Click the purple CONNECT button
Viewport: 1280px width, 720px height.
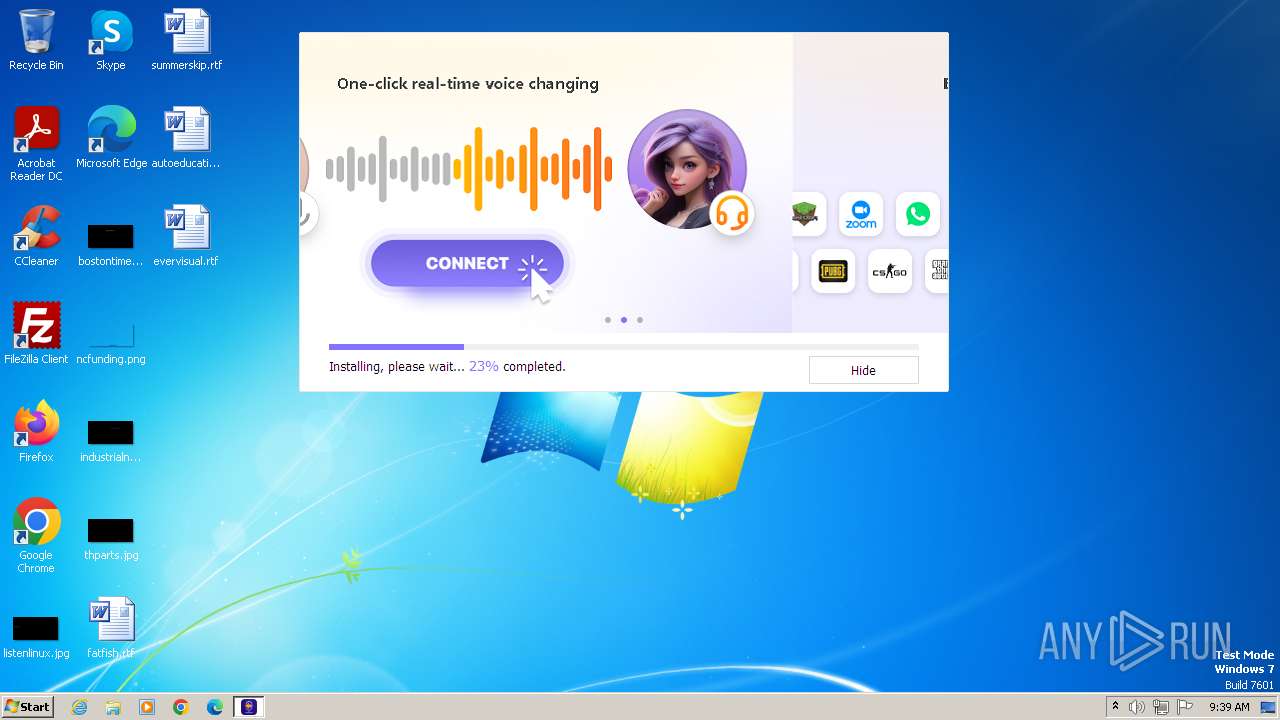[x=467, y=264]
